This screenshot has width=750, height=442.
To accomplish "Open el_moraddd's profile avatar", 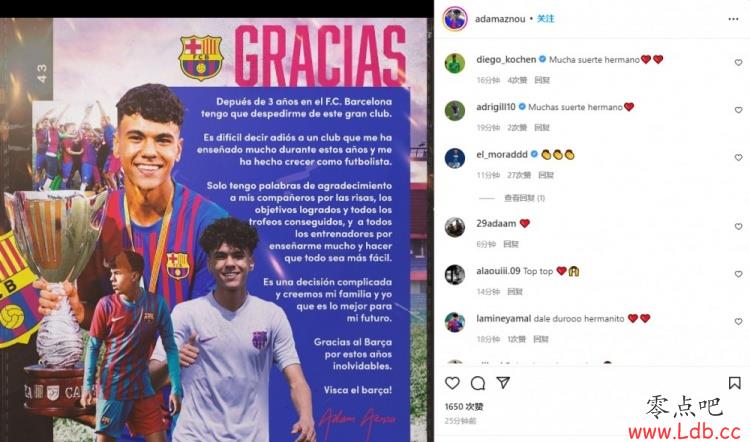I will point(454,158).
